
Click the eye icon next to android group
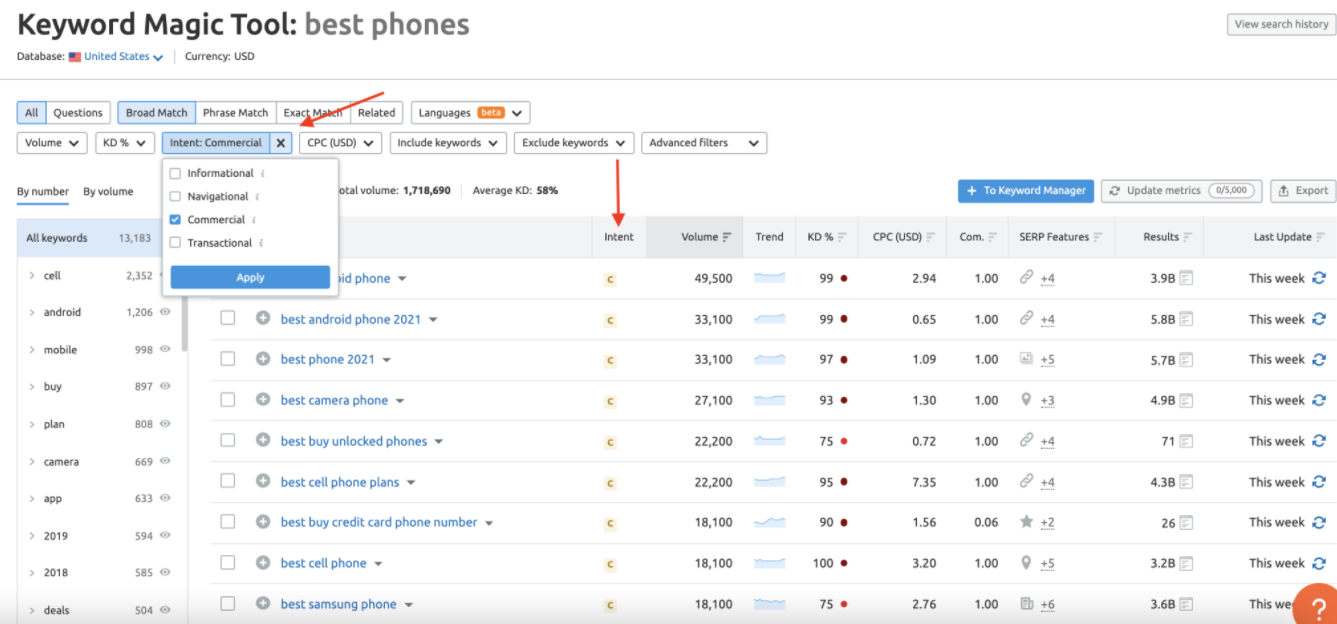click(x=165, y=312)
